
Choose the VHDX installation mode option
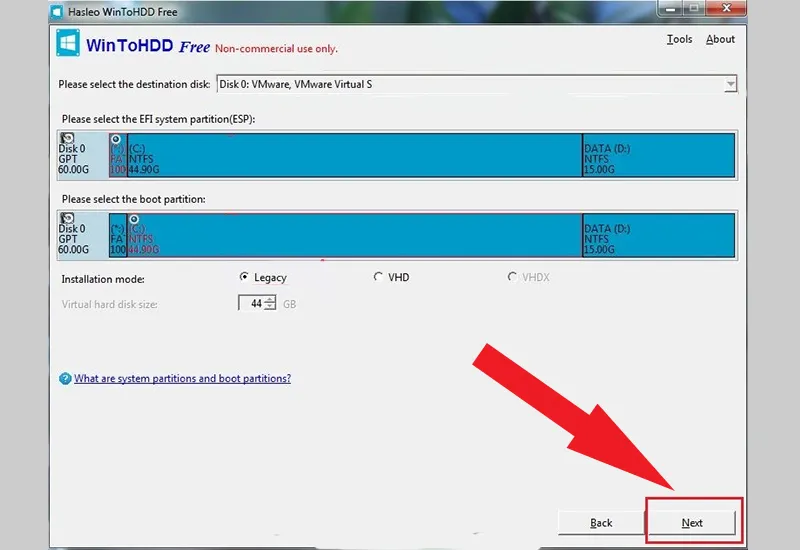click(512, 277)
